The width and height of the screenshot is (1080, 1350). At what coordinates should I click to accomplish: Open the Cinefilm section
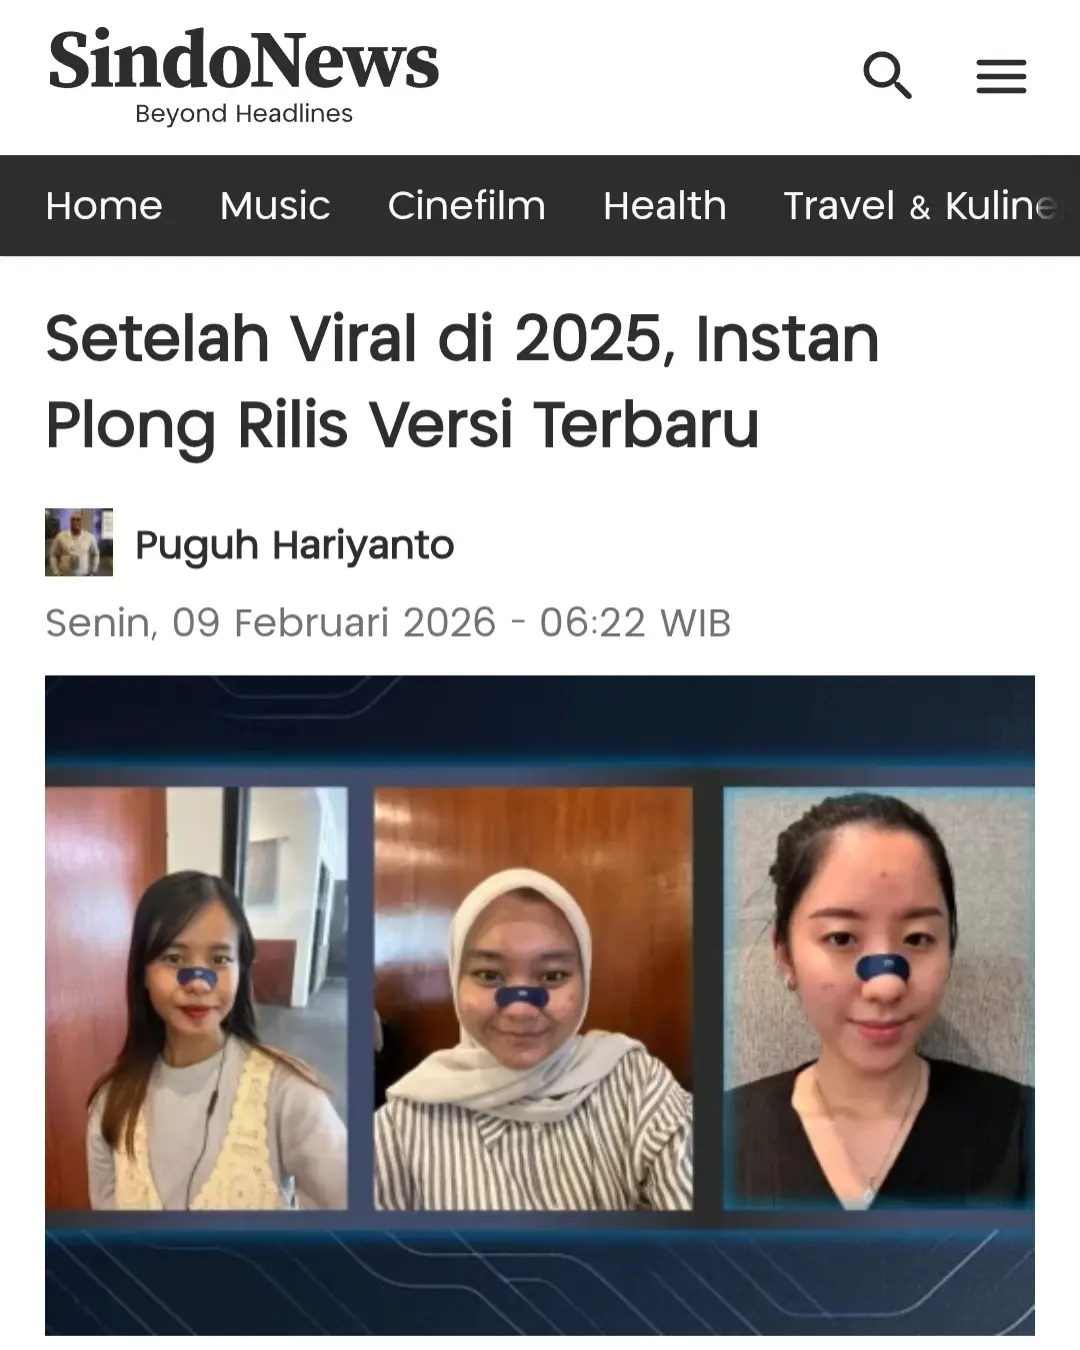coord(467,206)
